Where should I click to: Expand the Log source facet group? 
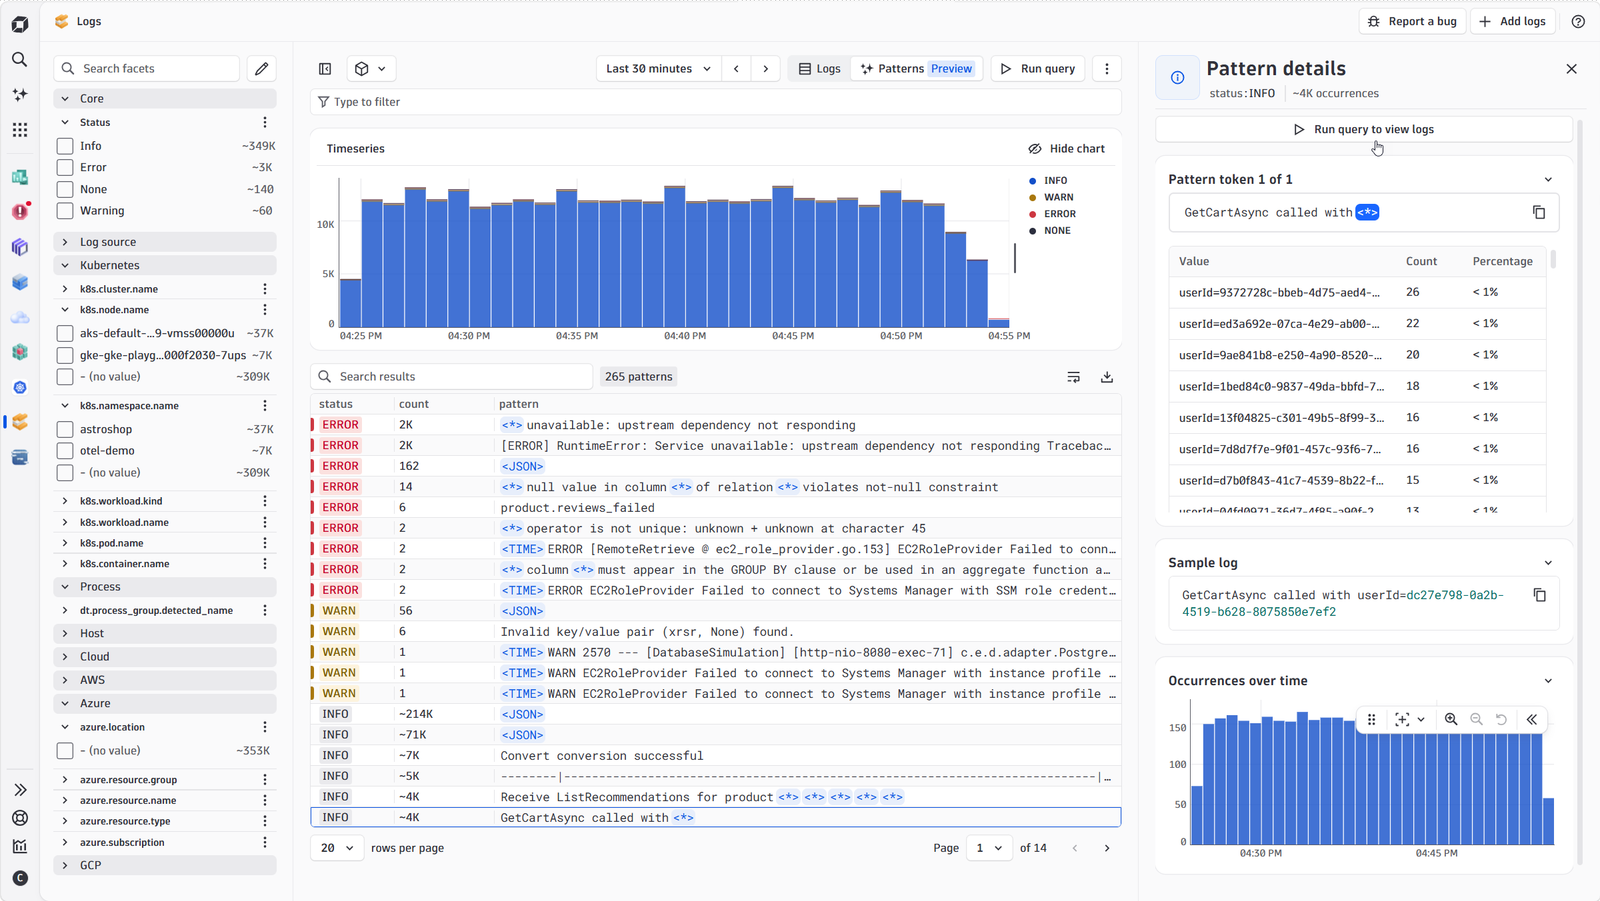point(165,242)
